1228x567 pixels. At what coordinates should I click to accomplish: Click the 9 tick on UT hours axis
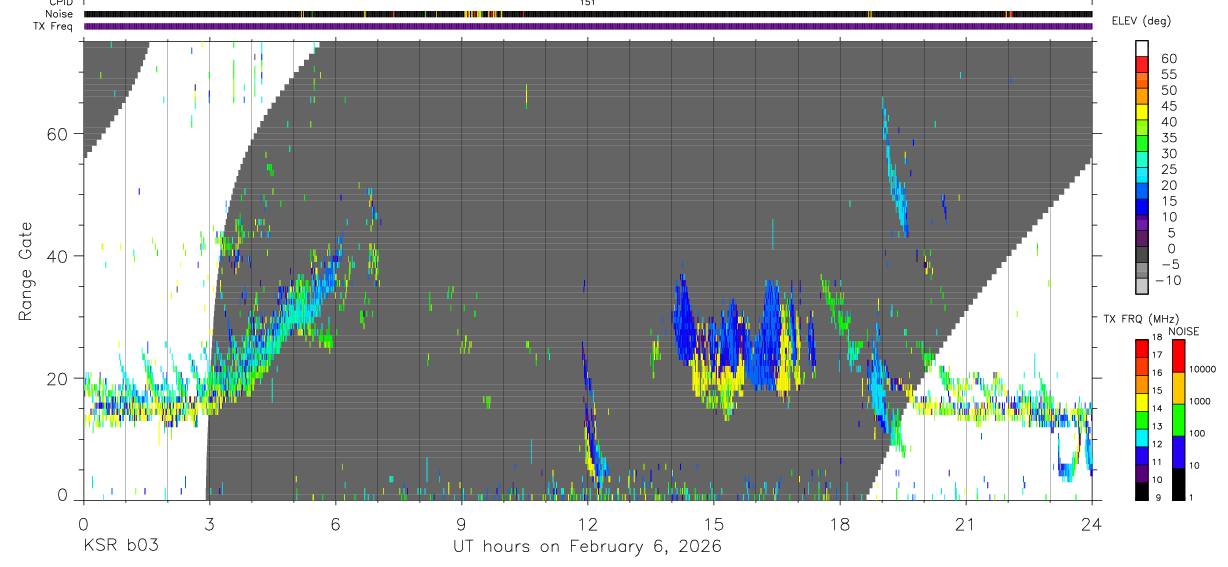(461, 524)
